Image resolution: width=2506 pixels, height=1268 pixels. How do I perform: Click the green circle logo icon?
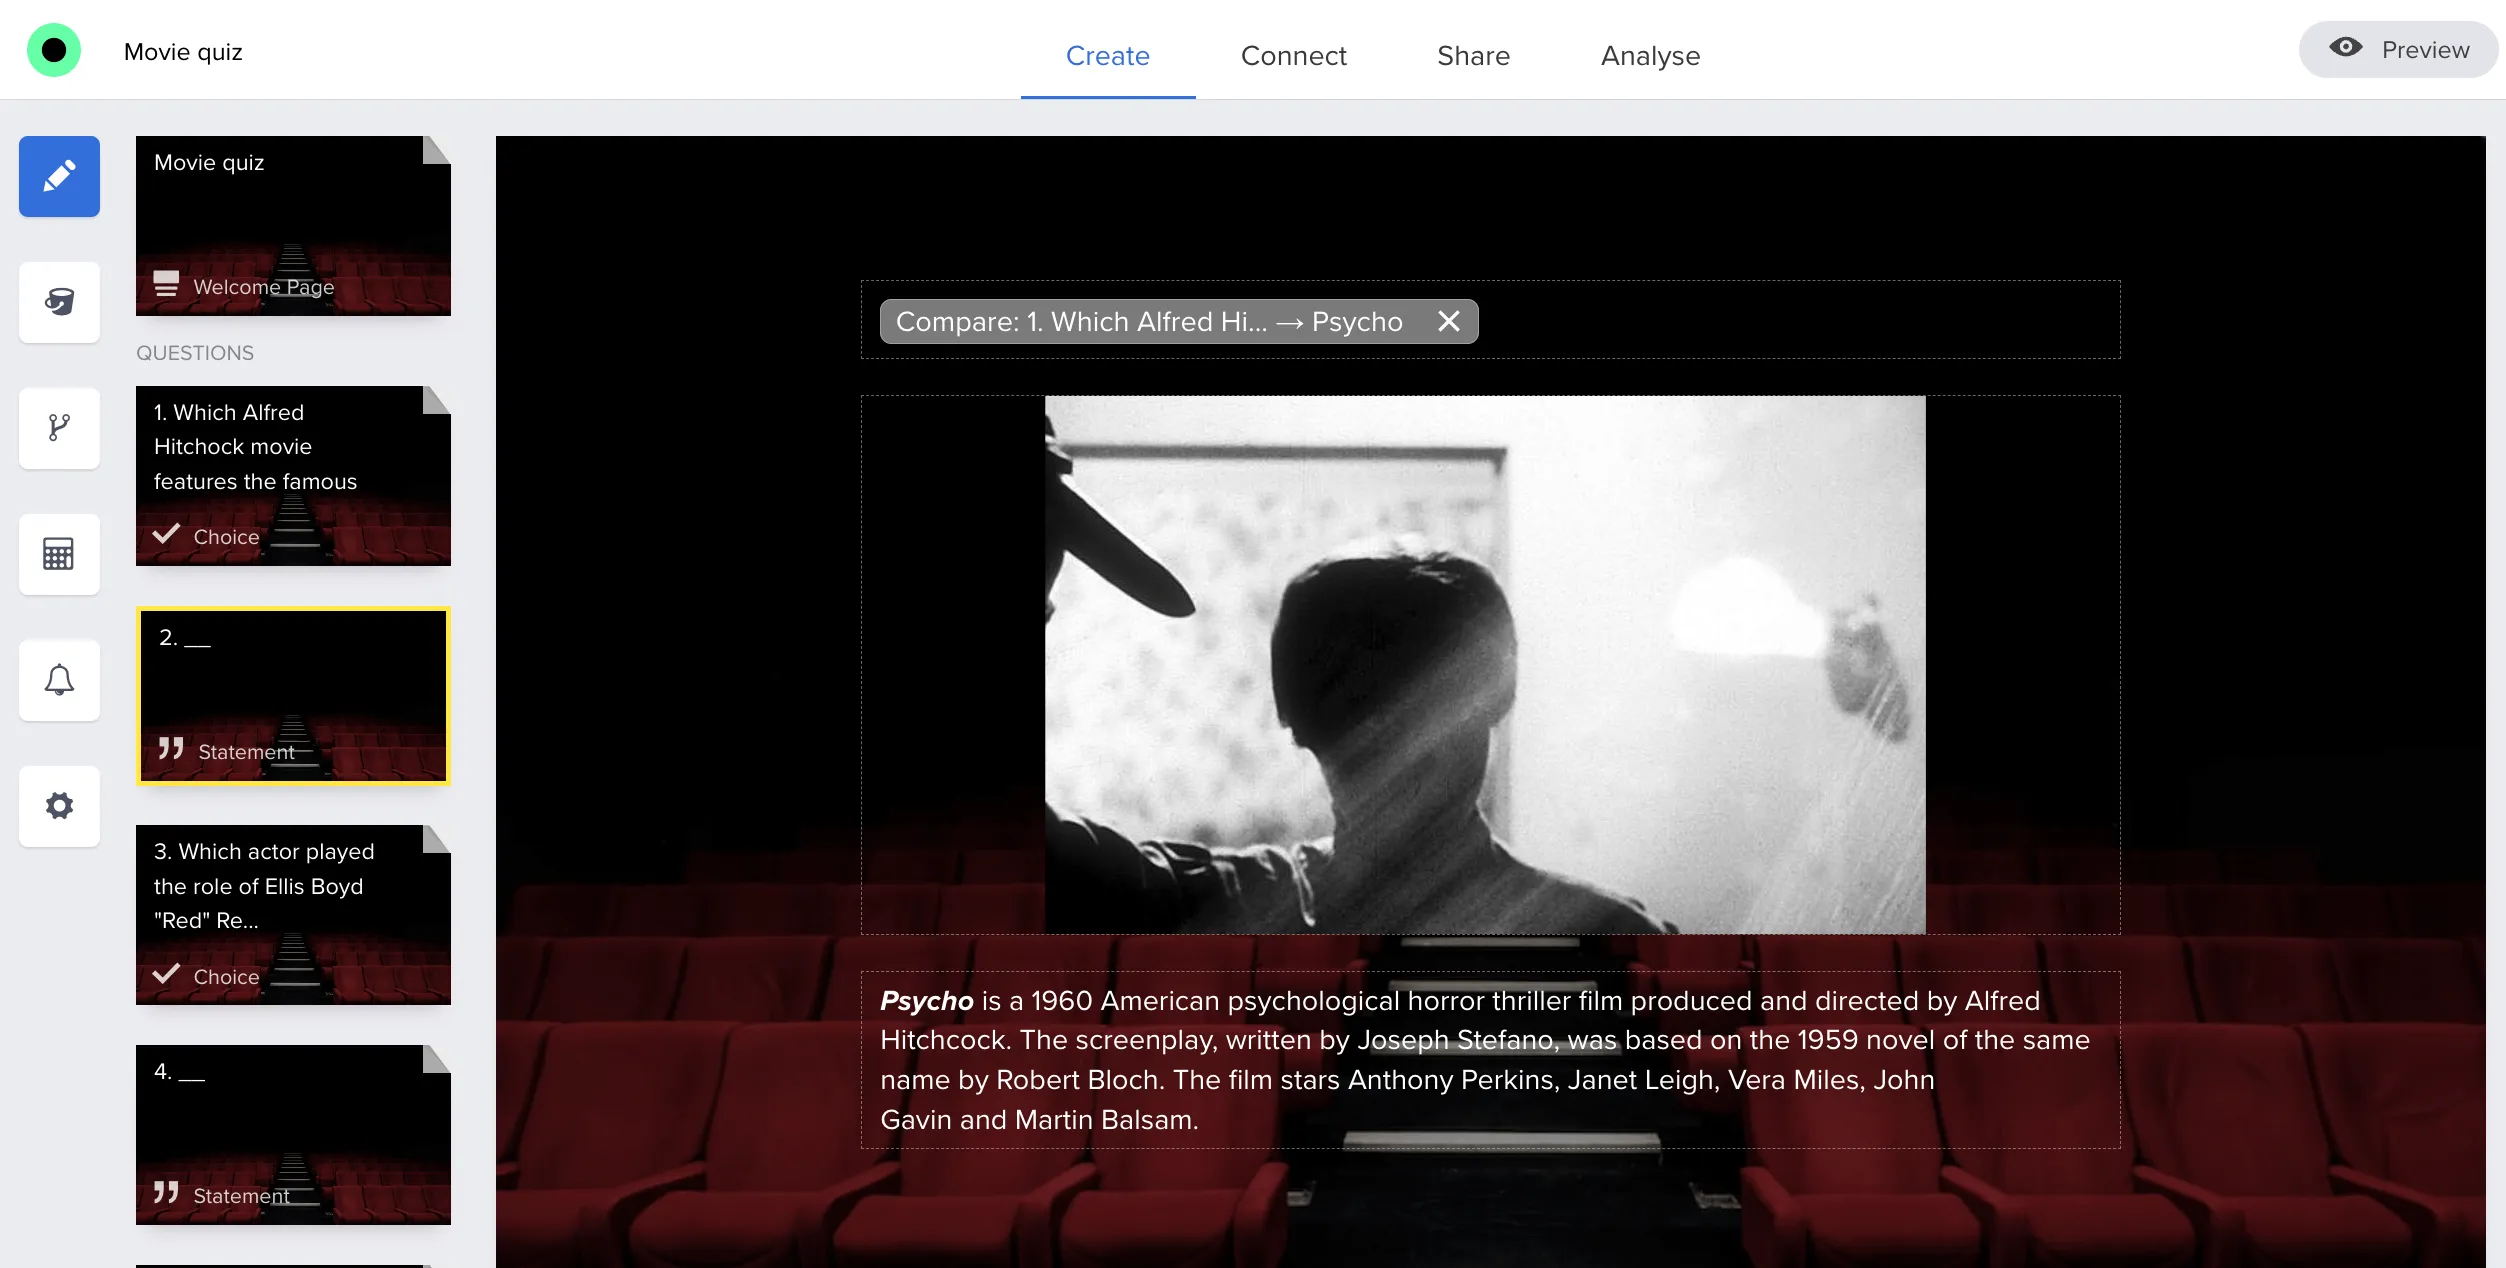click(54, 50)
